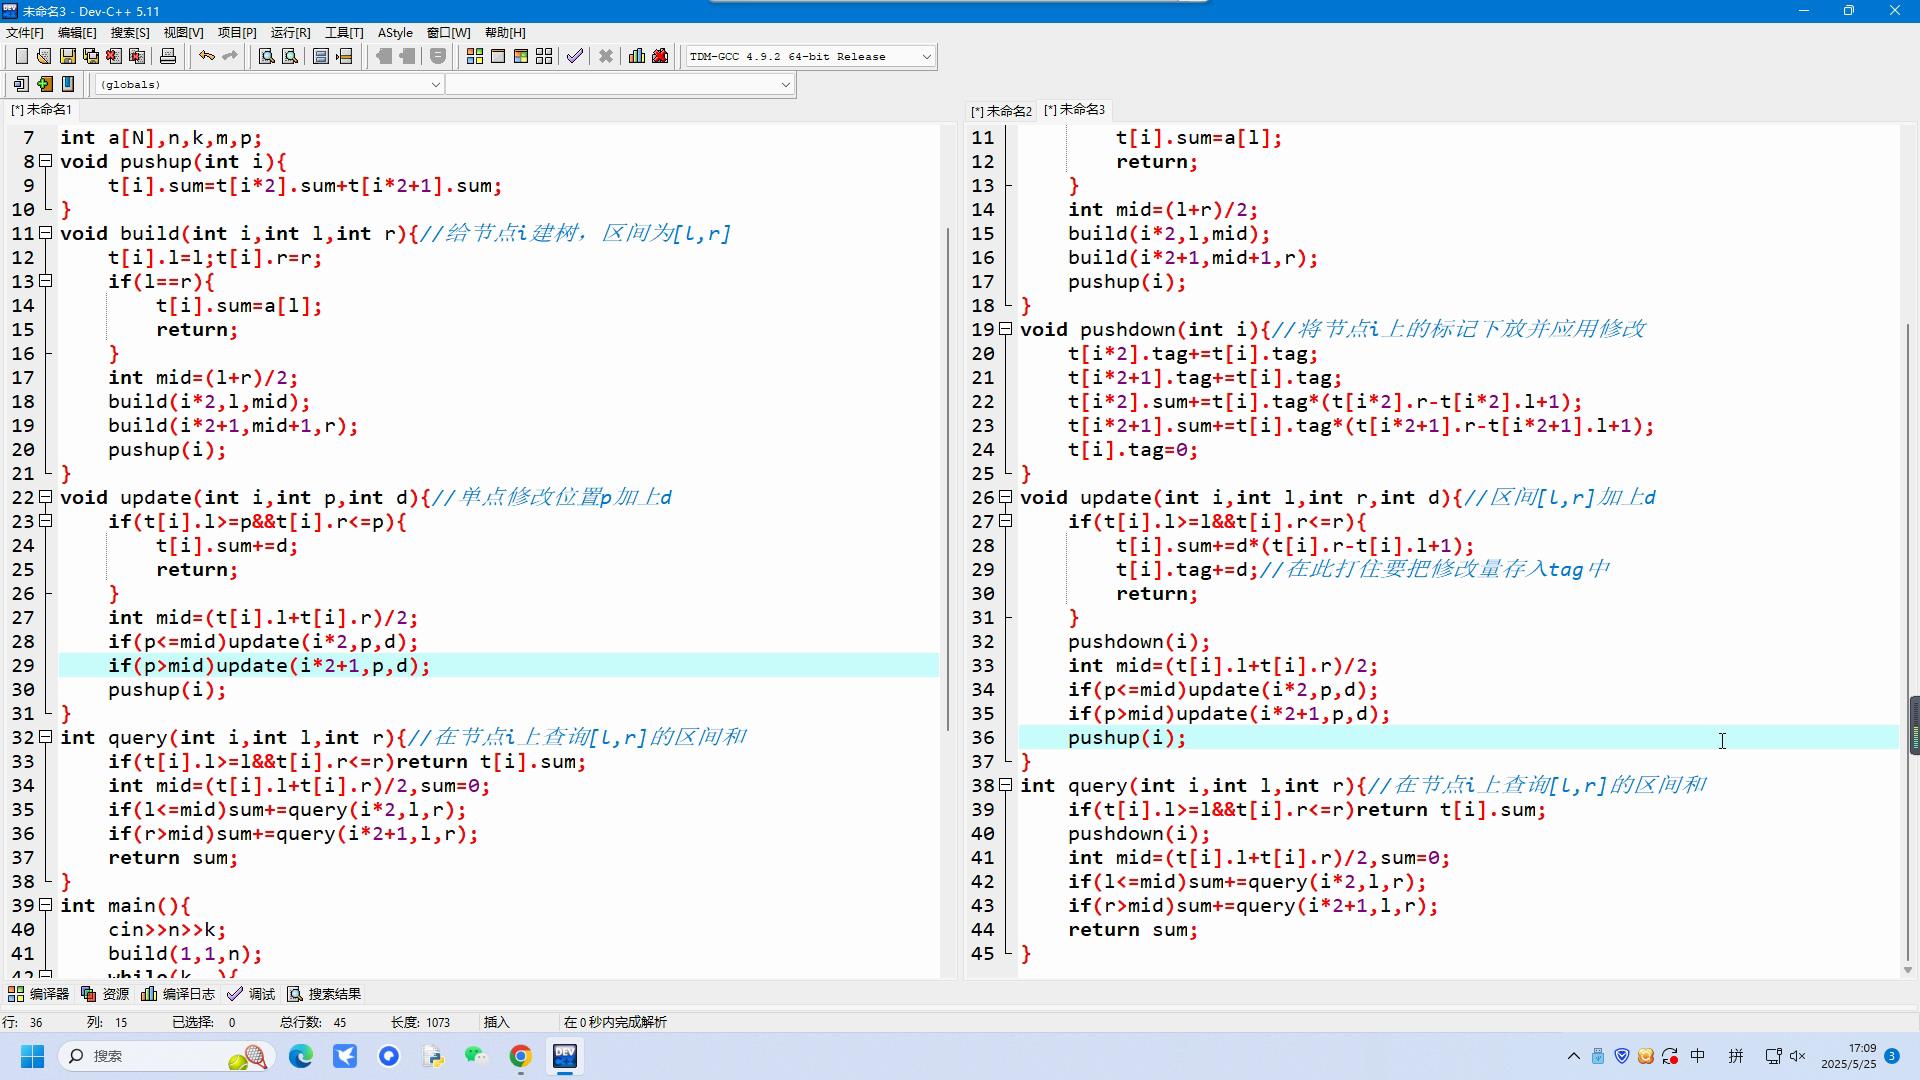Create a new source file from toolbar
The image size is (1920, 1080).
[x=21, y=57]
